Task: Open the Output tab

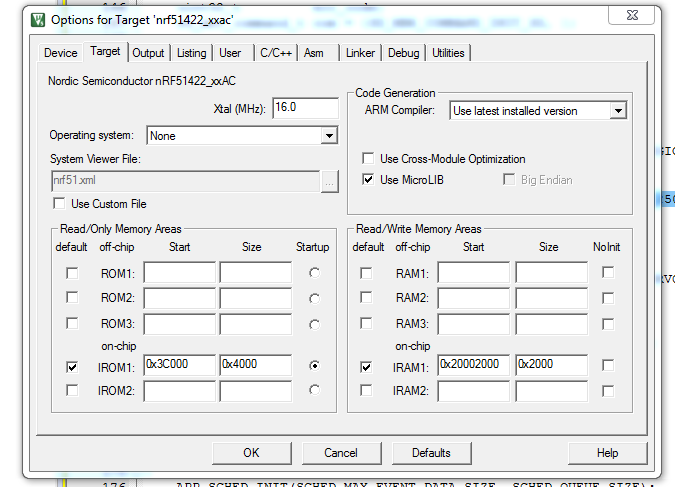Action: click(148, 53)
